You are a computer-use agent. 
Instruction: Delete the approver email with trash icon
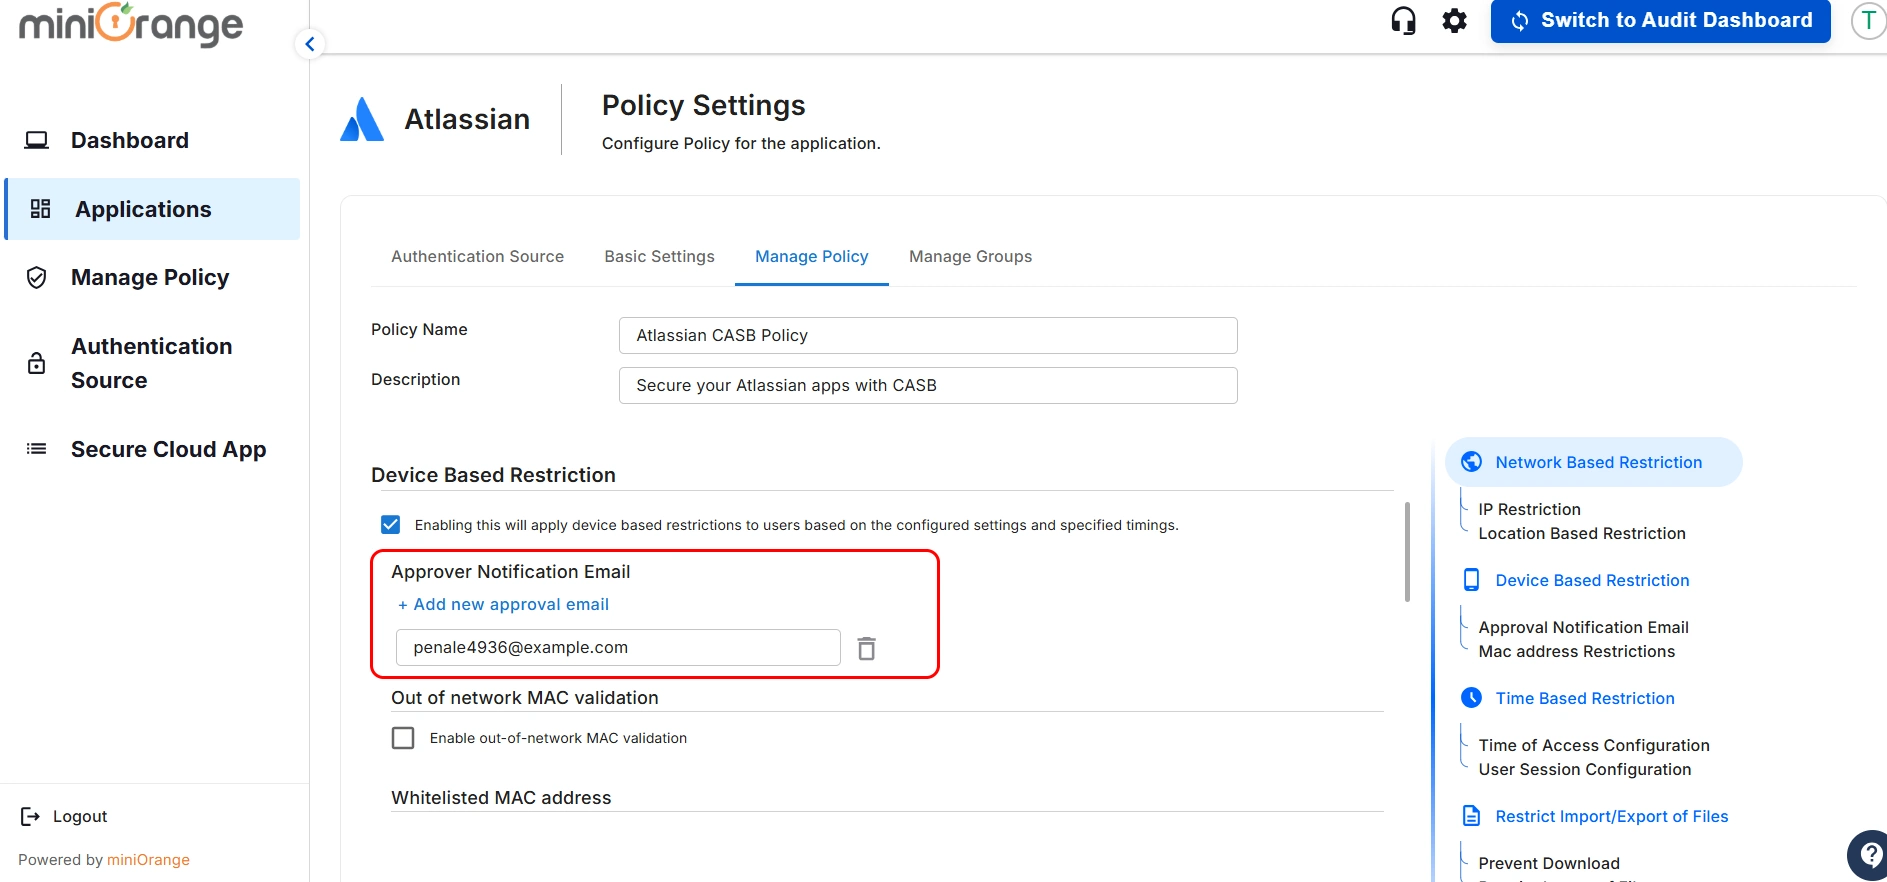tap(866, 649)
